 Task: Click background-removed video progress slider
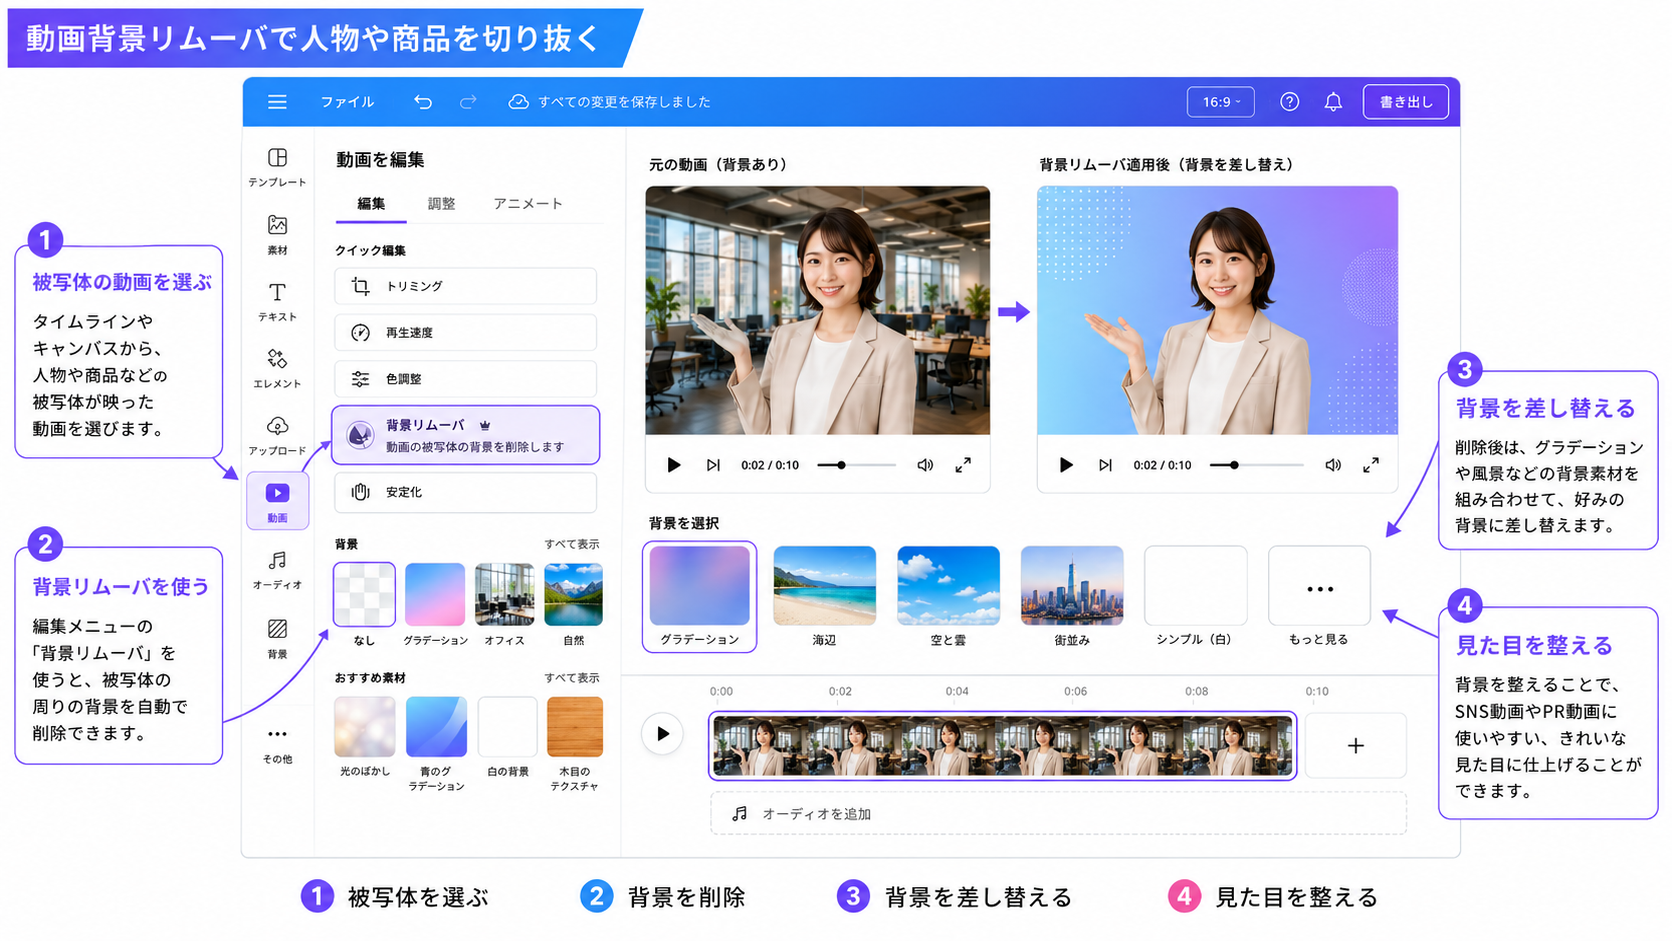(1256, 465)
